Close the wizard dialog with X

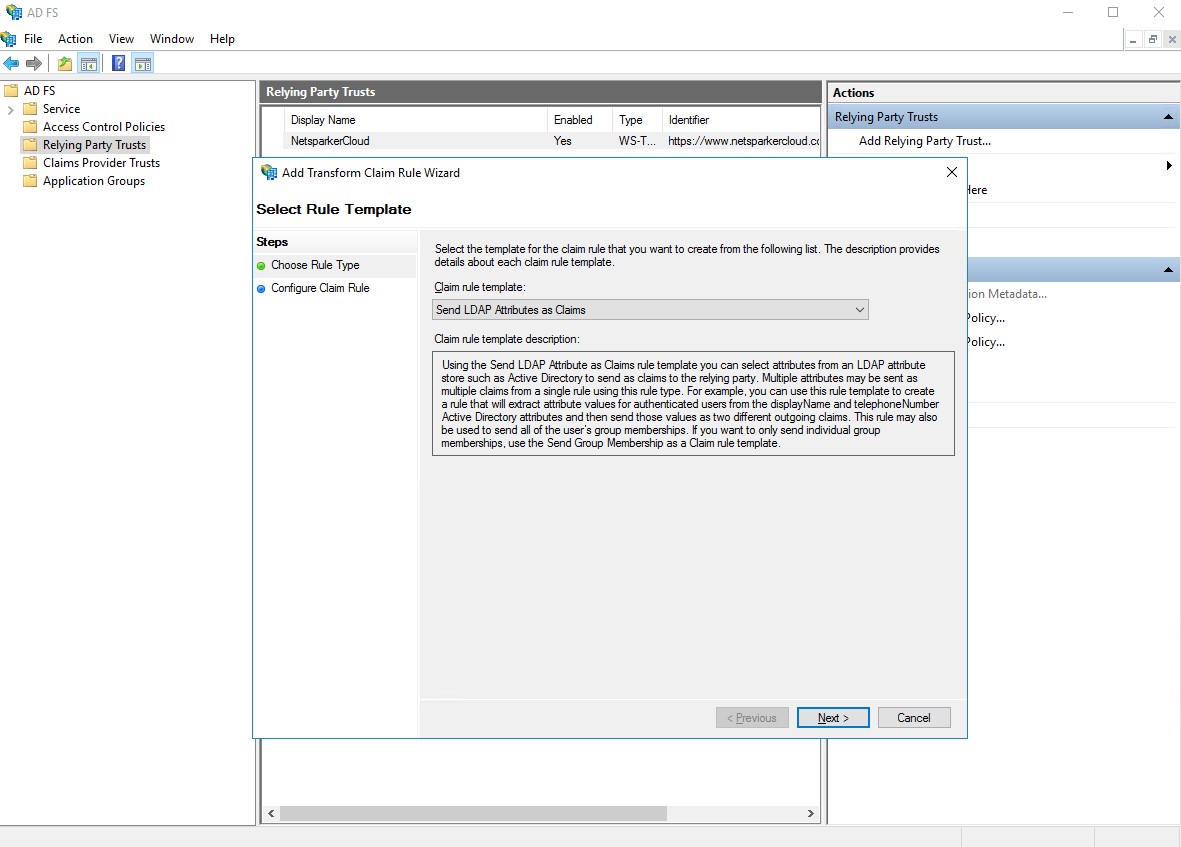(x=951, y=172)
